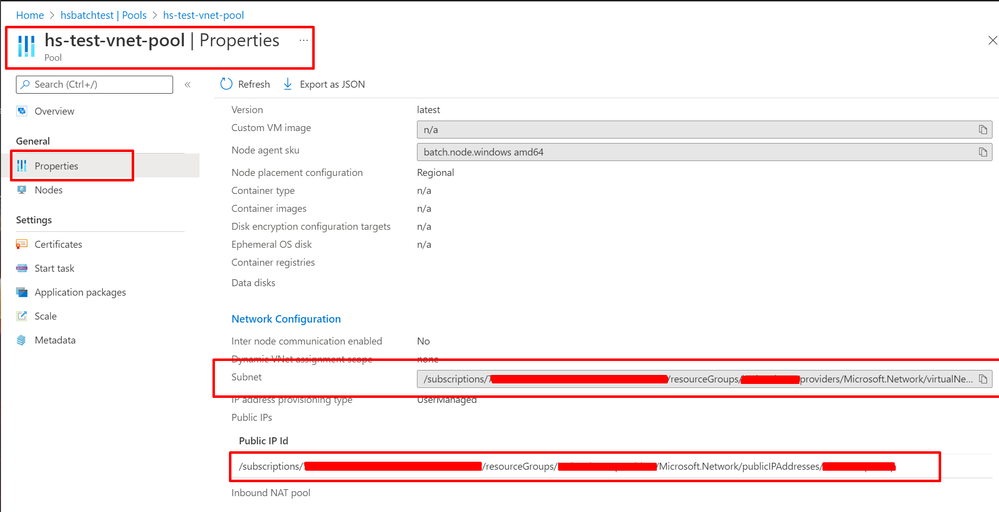This screenshot has width=999, height=512.
Task: Collapse the left navigation pane
Action: pos(188,85)
